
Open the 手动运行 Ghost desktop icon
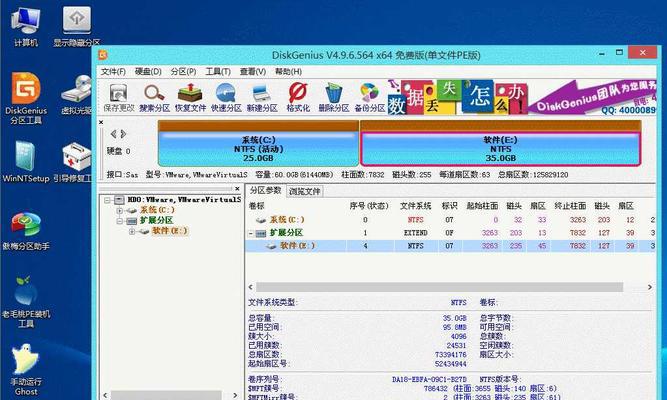point(26,370)
